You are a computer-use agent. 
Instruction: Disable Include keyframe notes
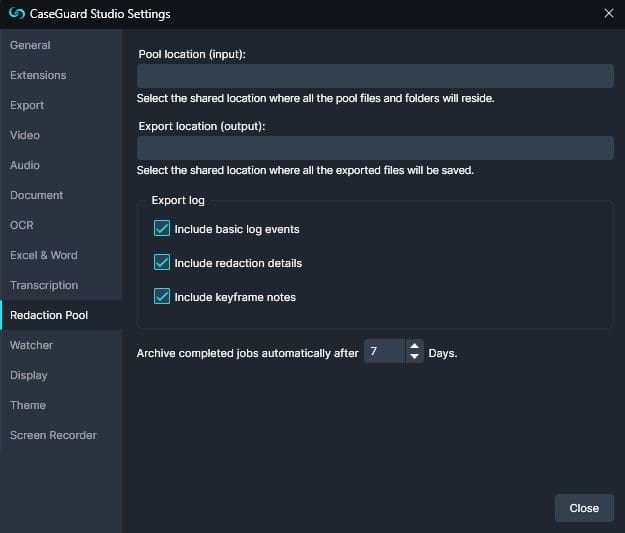click(x=162, y=296)
